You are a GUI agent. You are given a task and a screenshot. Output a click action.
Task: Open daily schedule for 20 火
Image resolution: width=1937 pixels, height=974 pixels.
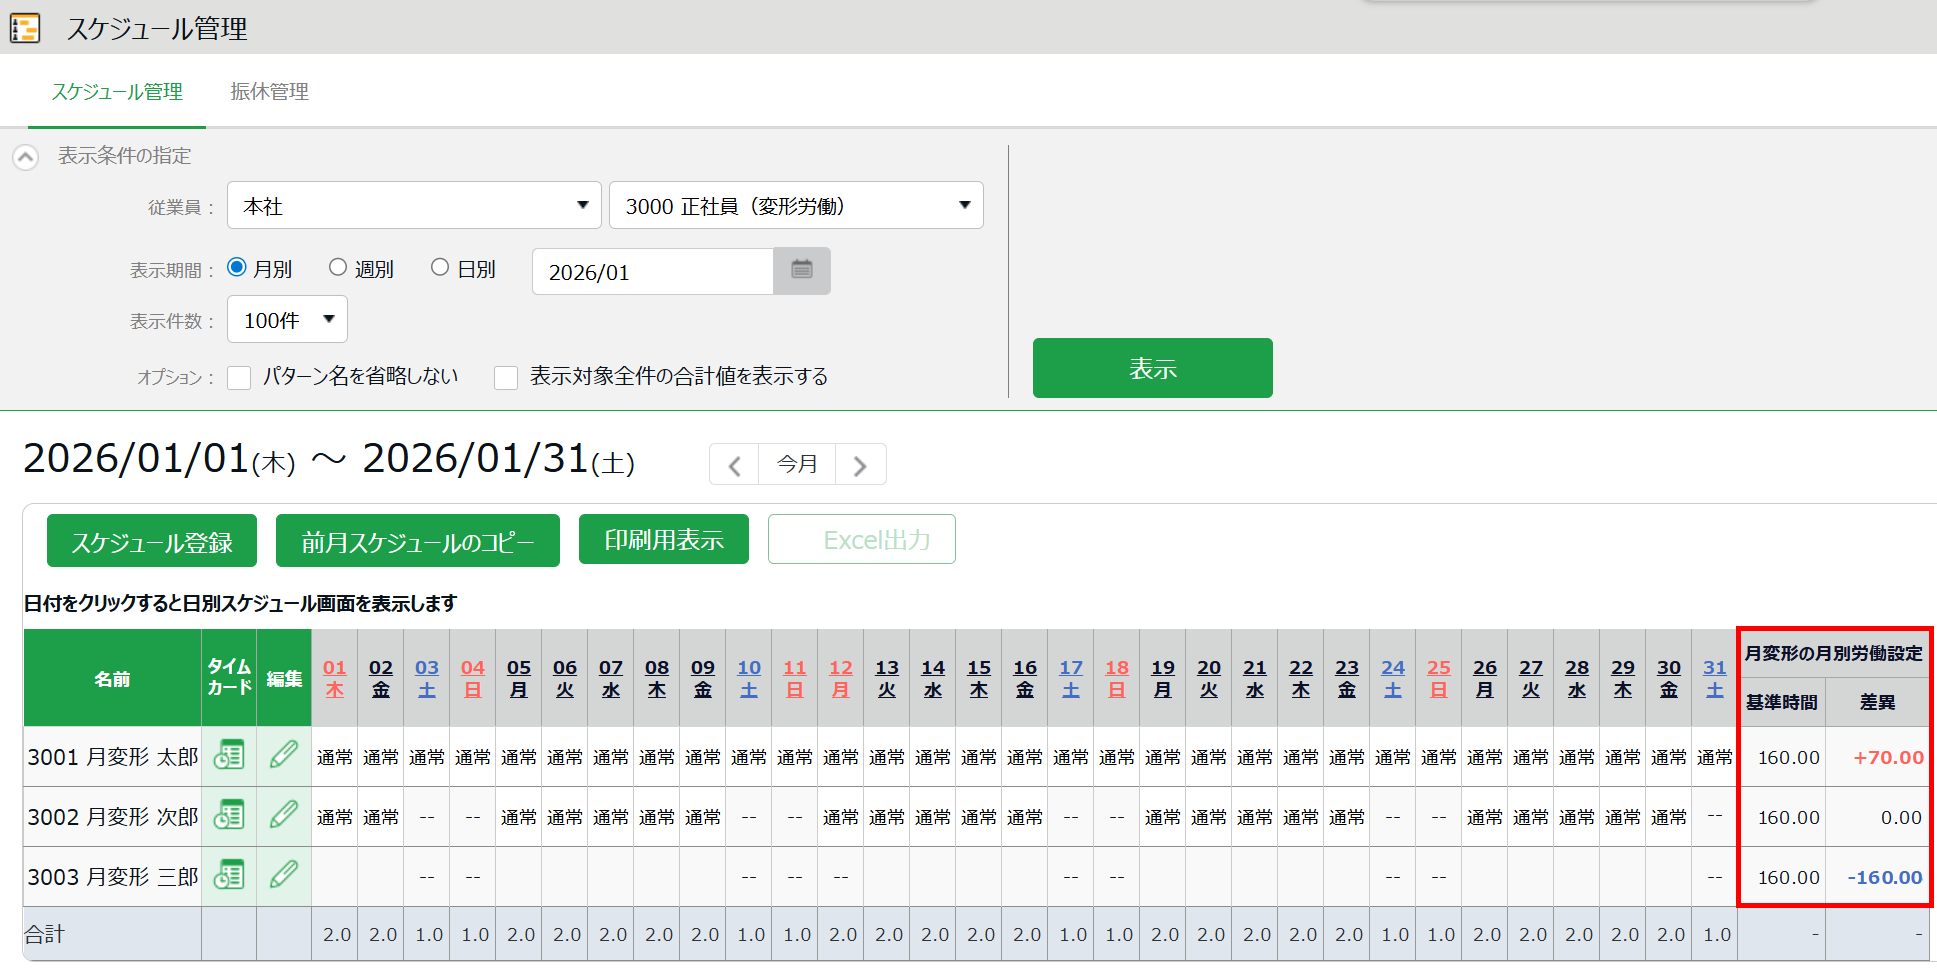point(1209,678)
